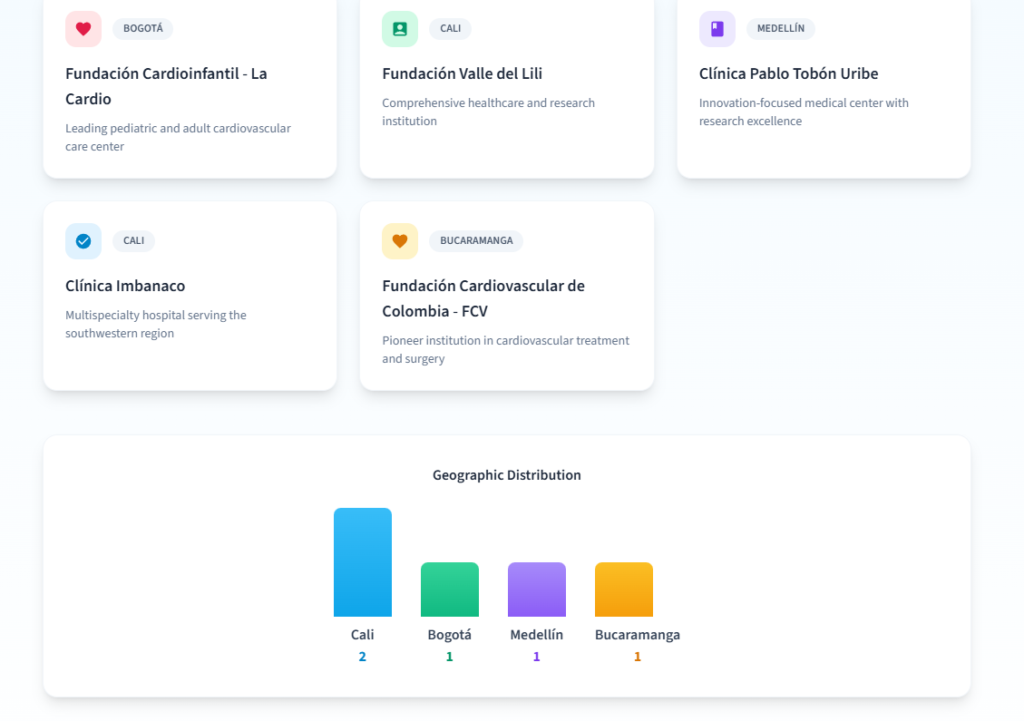Image resolution: width=1024 pixels, height=721 pixels.
Task: Click the orange Bucaramanga bar in the chart
Action: click(623, 589)
